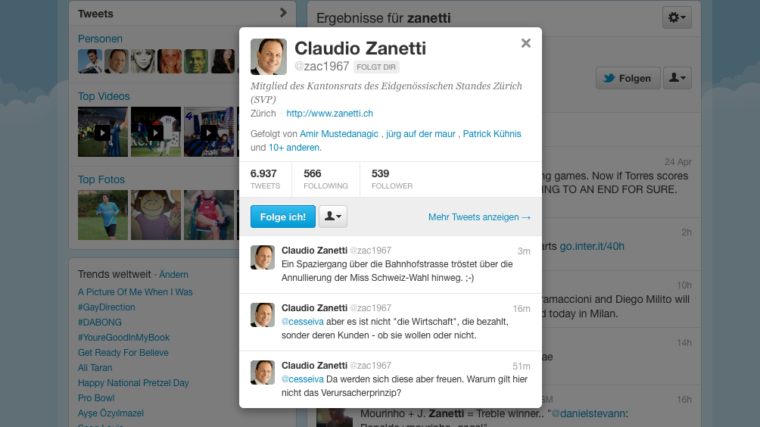Open Claudio Zanetti's large profile picture
The width and height of the screenshot is (760, 427).
(269, 57)
